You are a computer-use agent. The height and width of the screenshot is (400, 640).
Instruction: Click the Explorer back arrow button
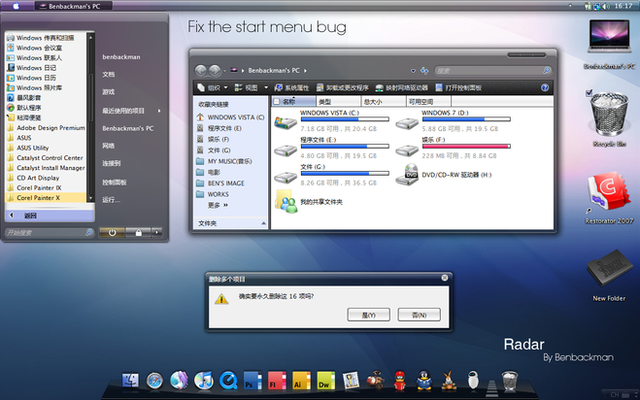coord(200,71)
